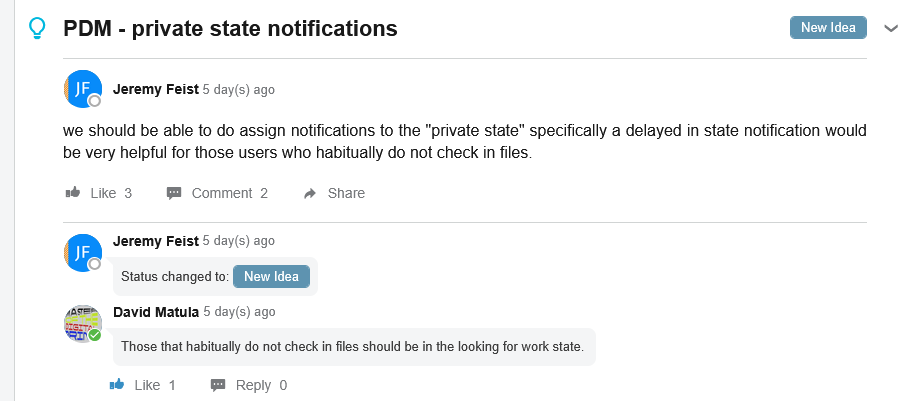Click Jeremy Feist's avatar on the post
The height and width of the screenshot is (401, 904).
tap(83, 89)
